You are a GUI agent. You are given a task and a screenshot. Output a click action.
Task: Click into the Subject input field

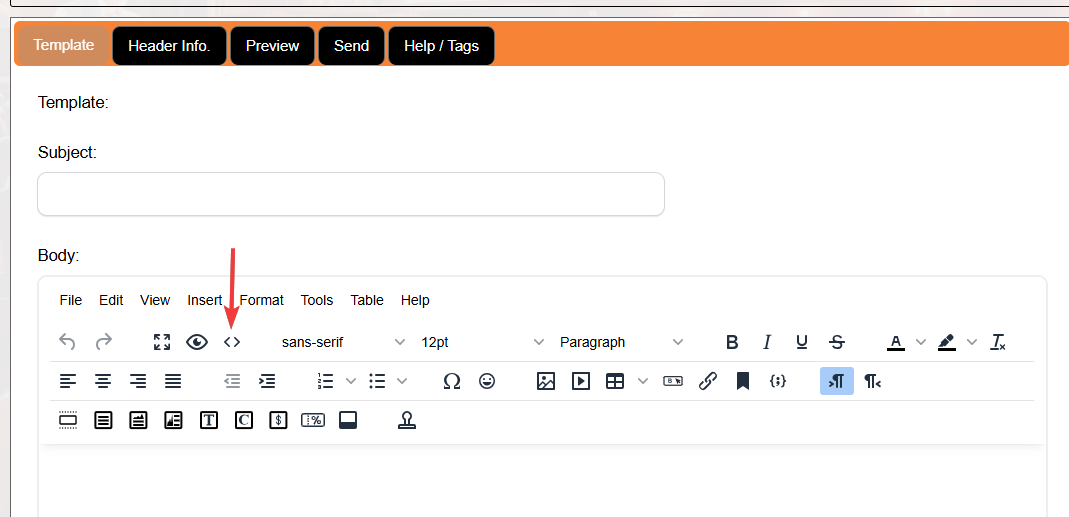pos(350,194)
